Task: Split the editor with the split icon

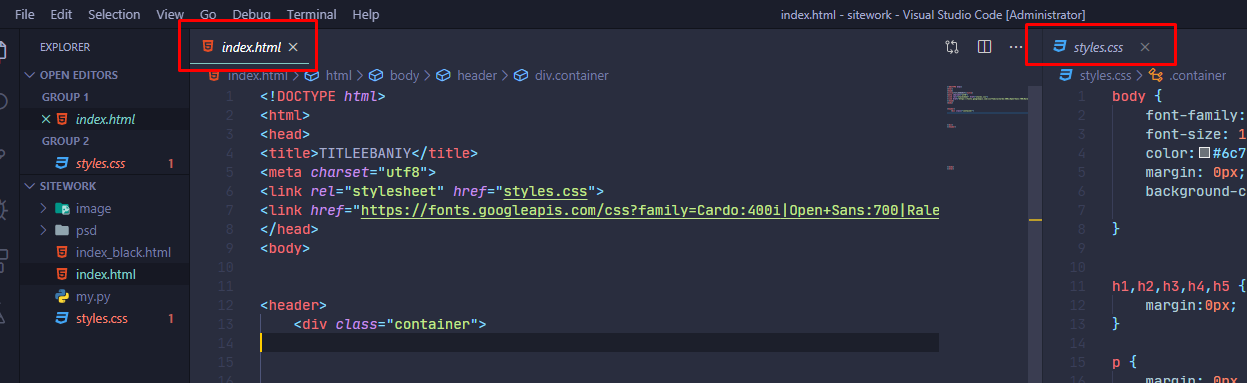Action: click(984, 47)
